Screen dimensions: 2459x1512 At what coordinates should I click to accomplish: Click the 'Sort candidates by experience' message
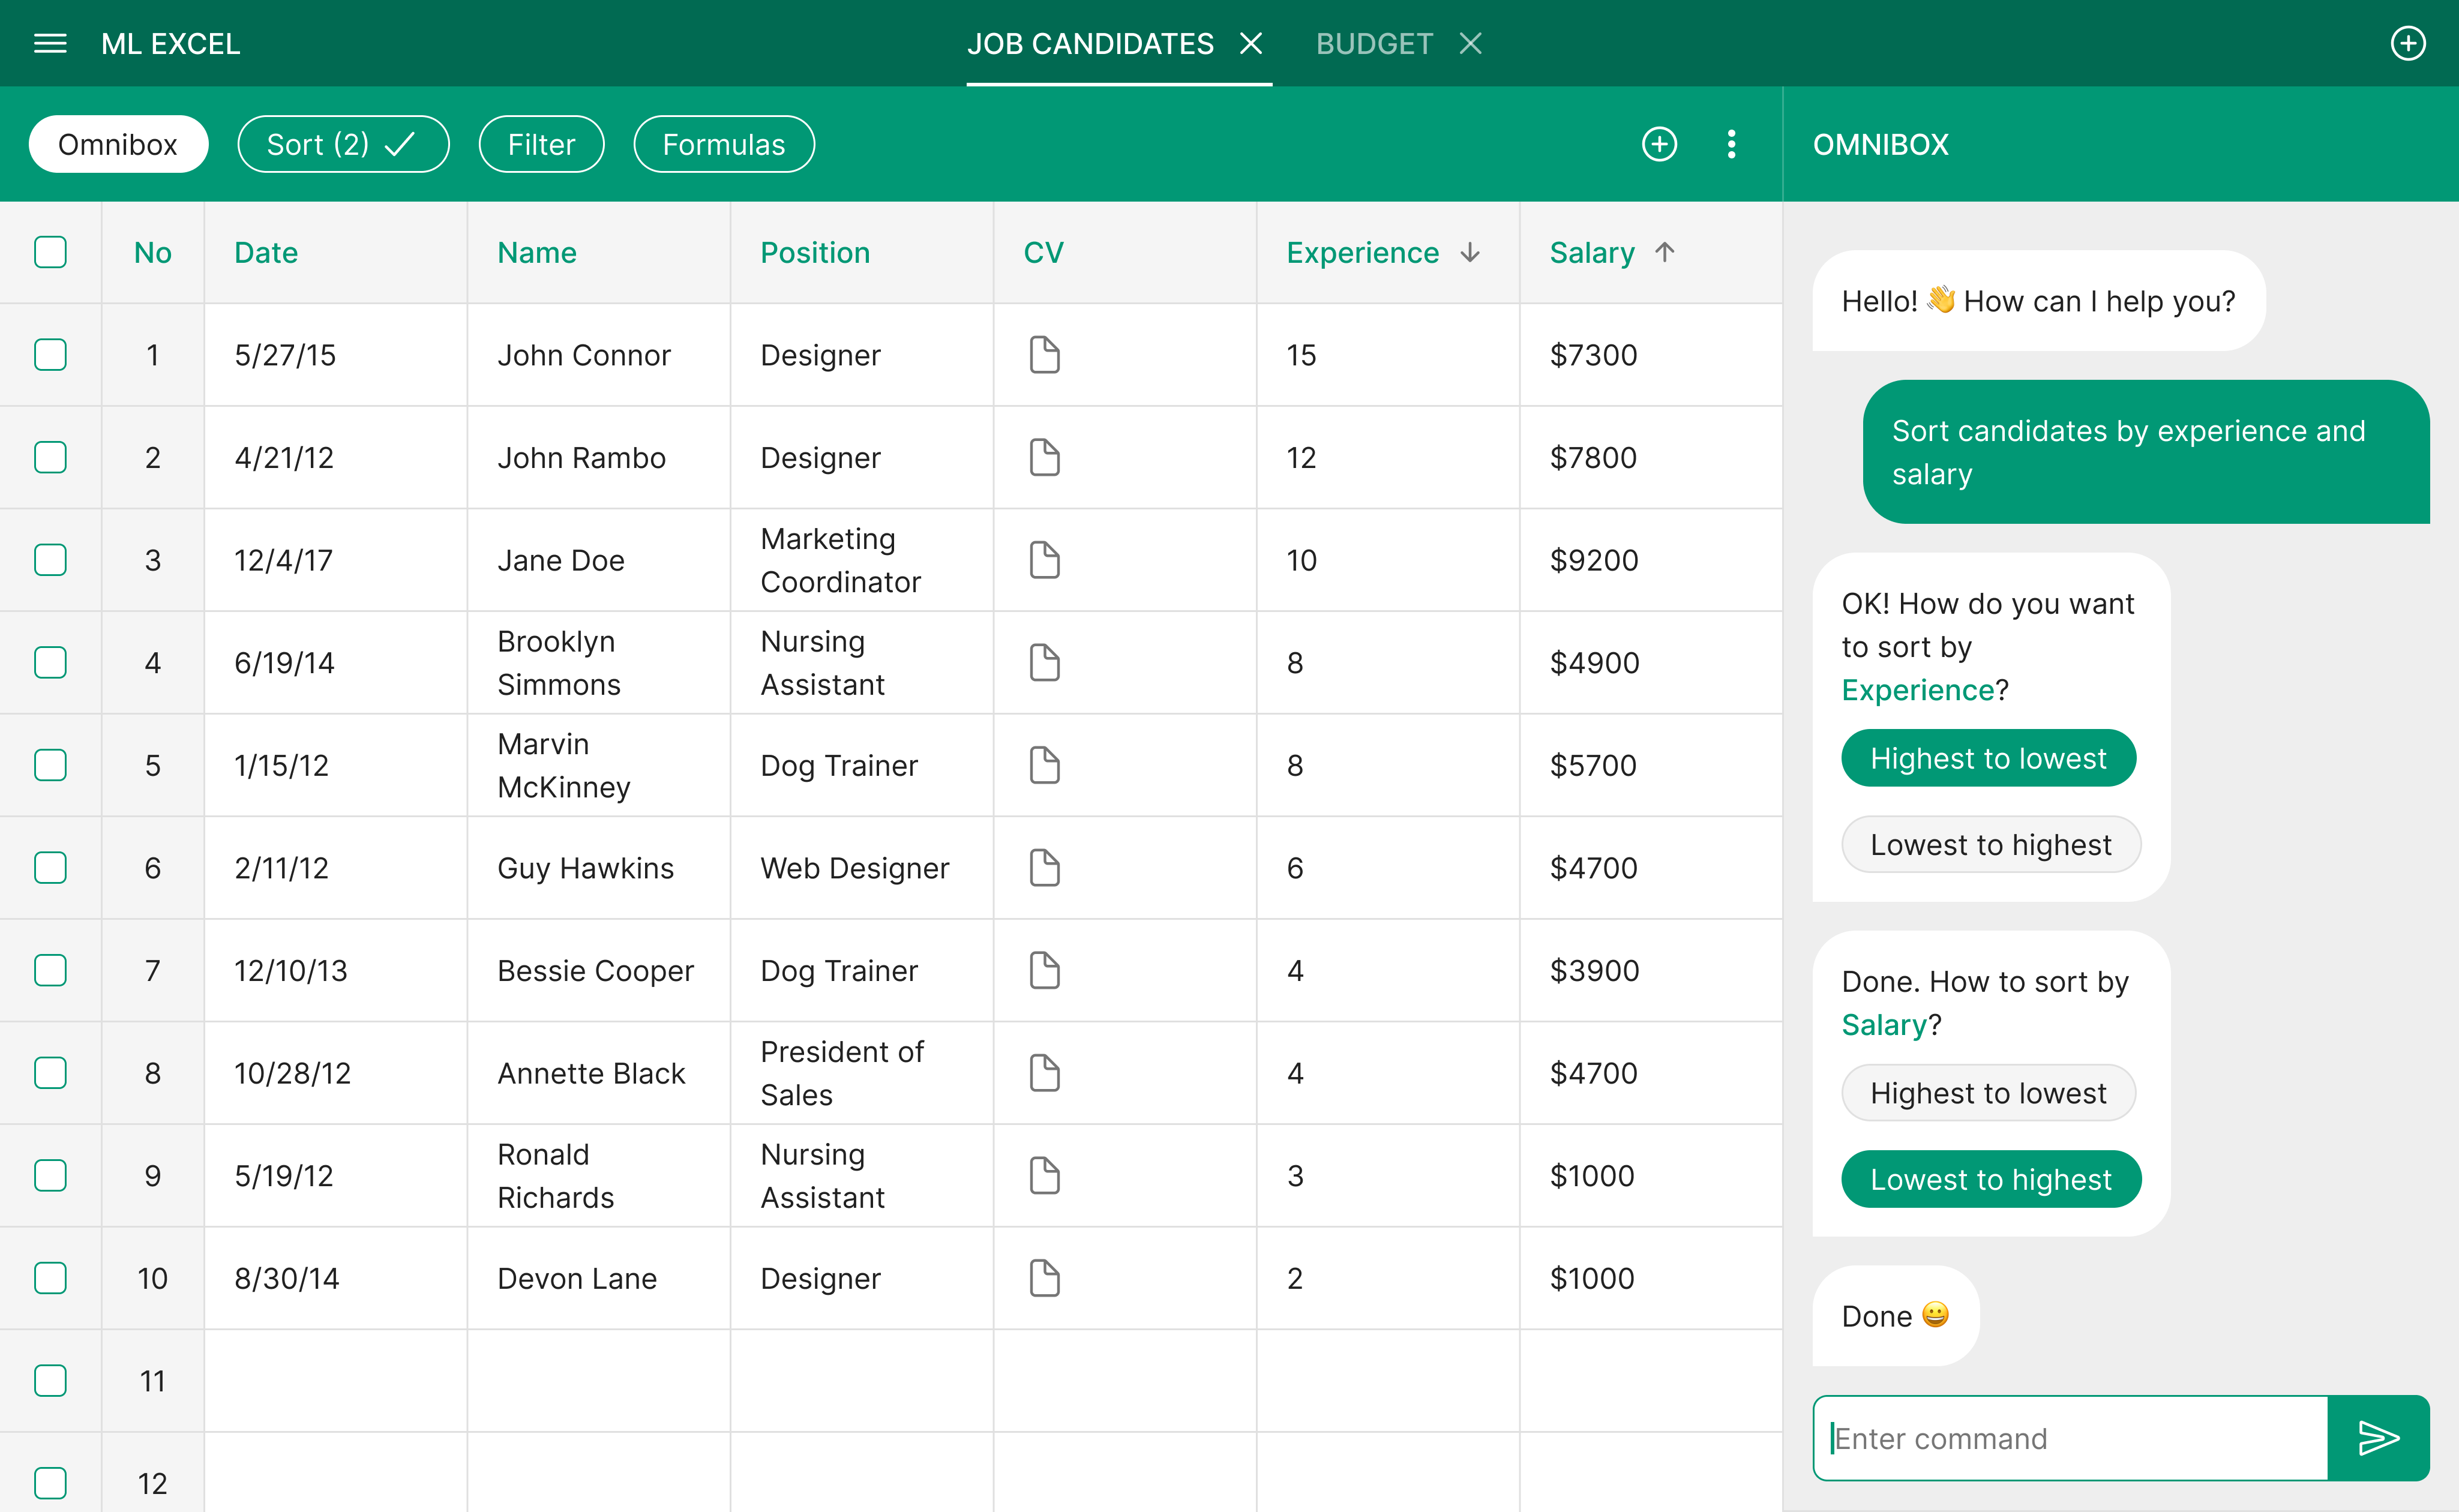(2146, 452)
